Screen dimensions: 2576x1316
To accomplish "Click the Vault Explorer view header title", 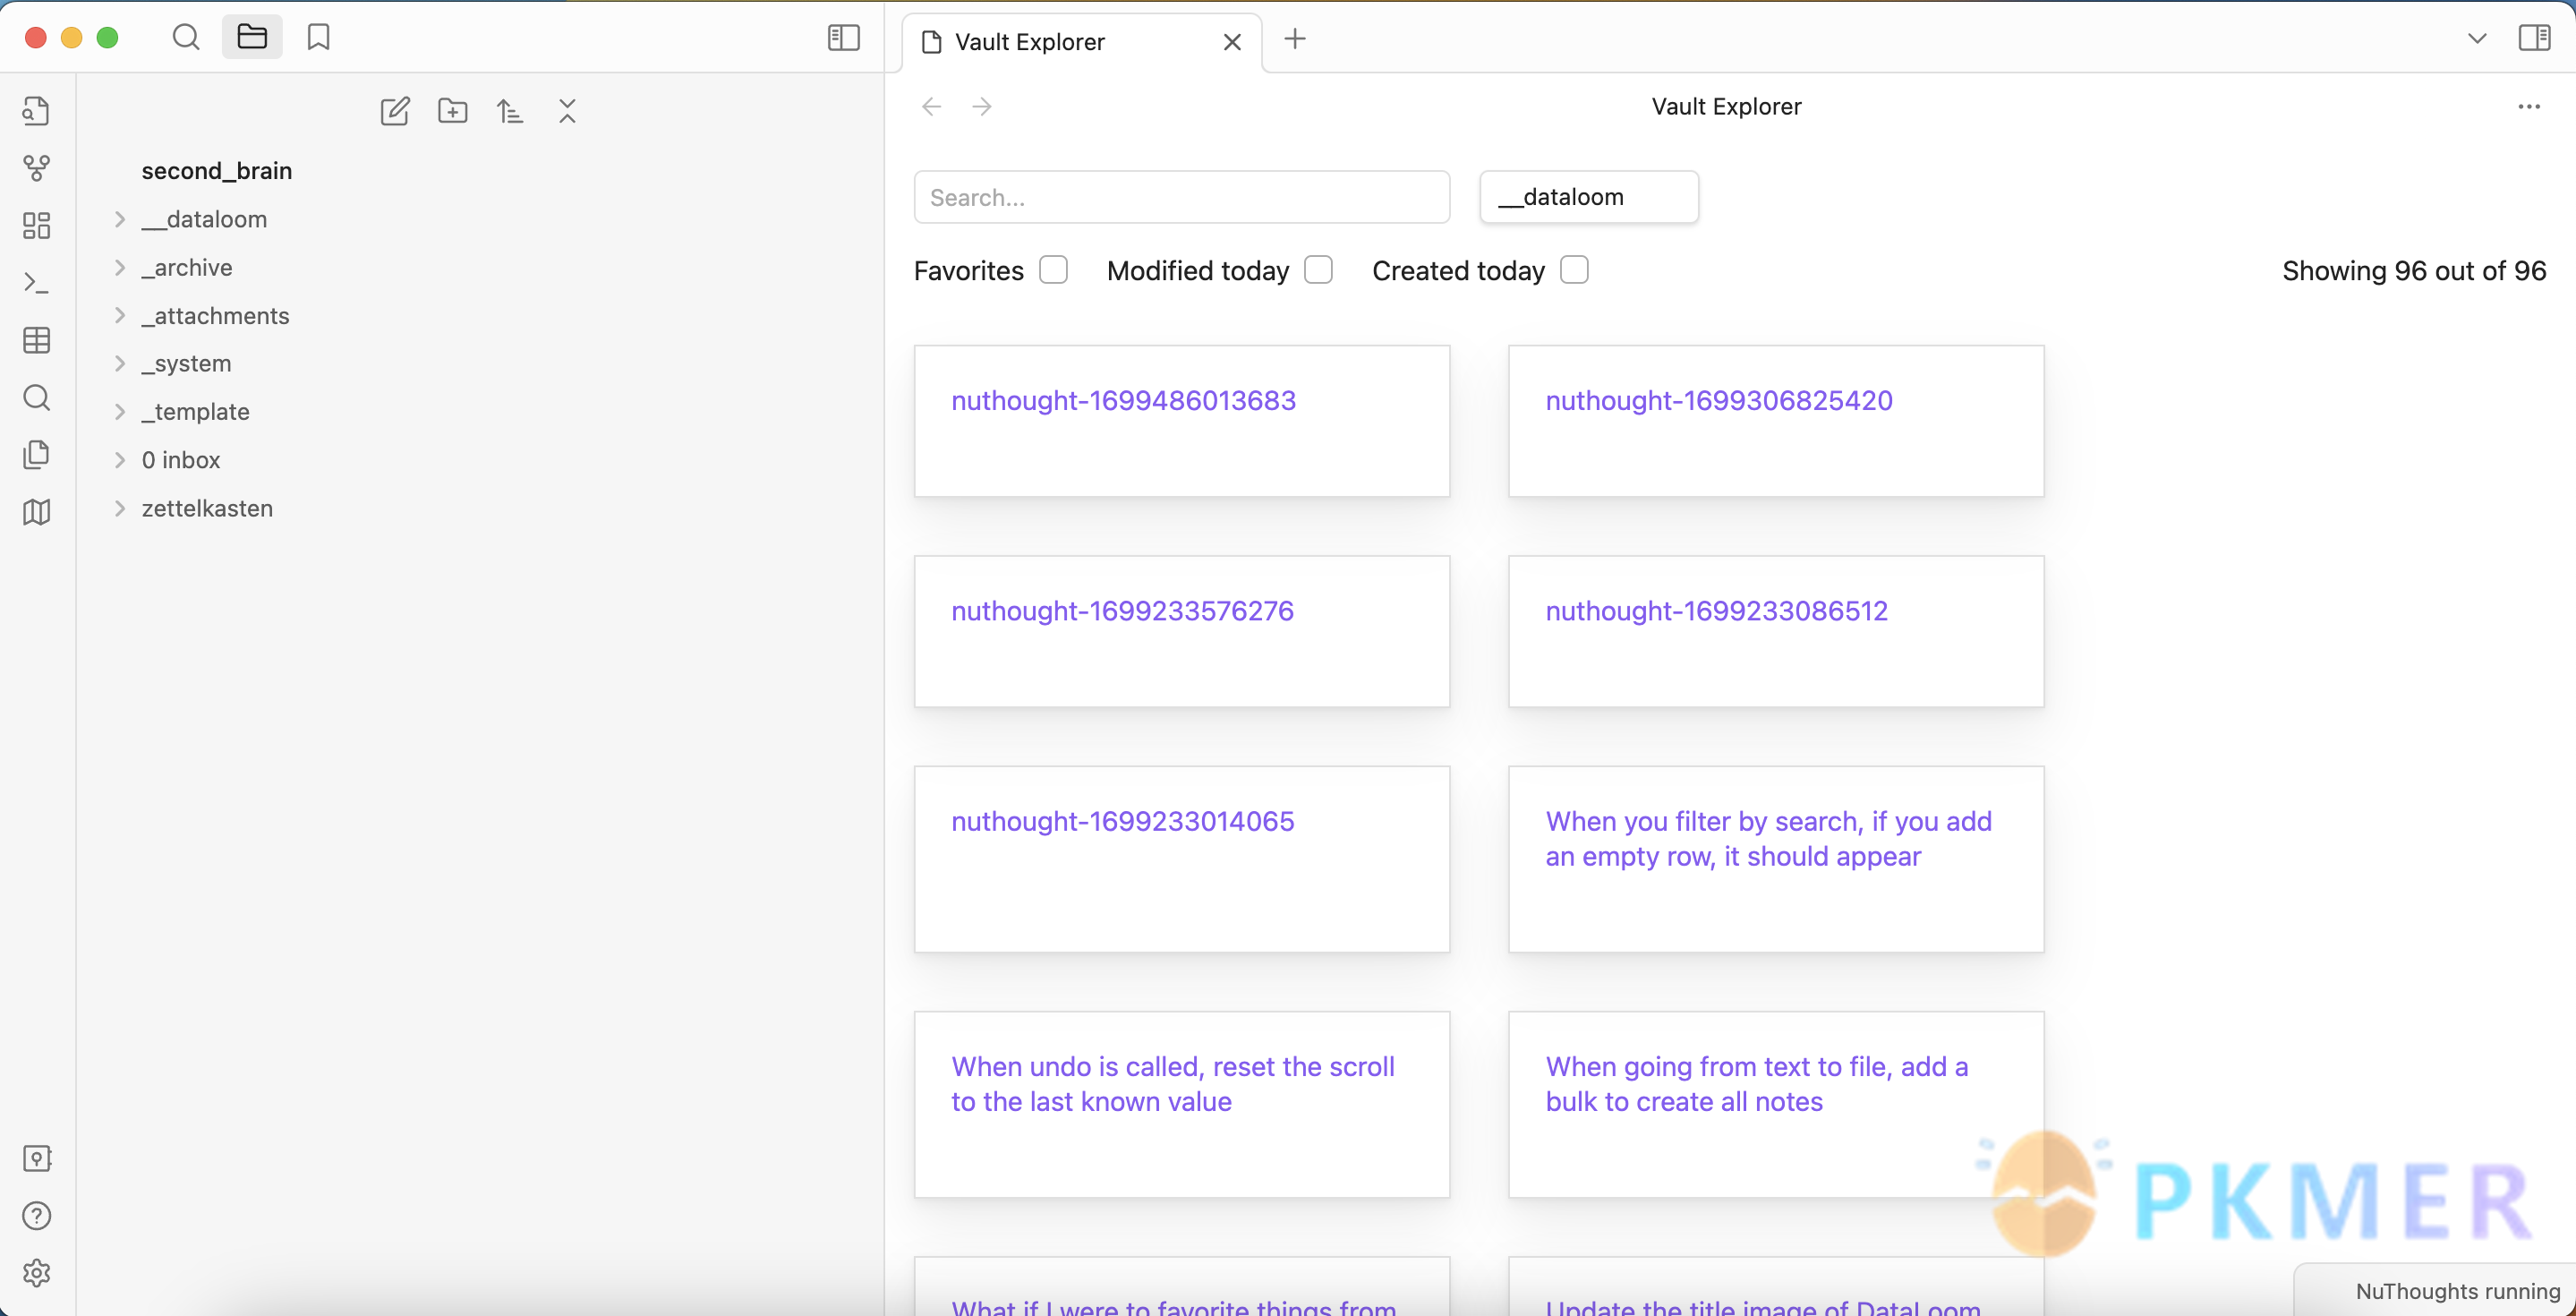I will (1726, 107).
